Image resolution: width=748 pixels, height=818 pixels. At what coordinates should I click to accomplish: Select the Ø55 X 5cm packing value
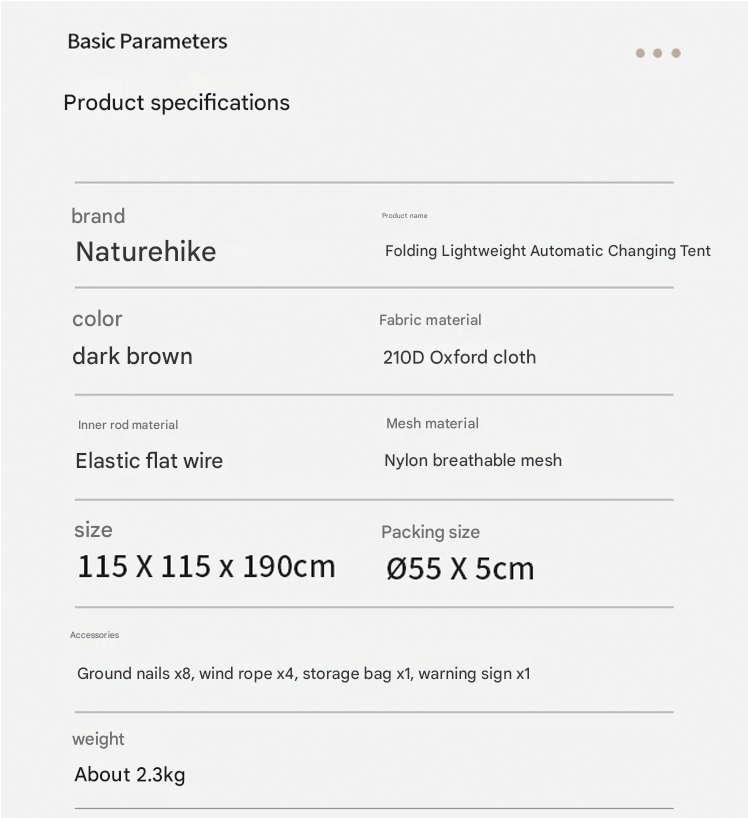click(460, 569)
